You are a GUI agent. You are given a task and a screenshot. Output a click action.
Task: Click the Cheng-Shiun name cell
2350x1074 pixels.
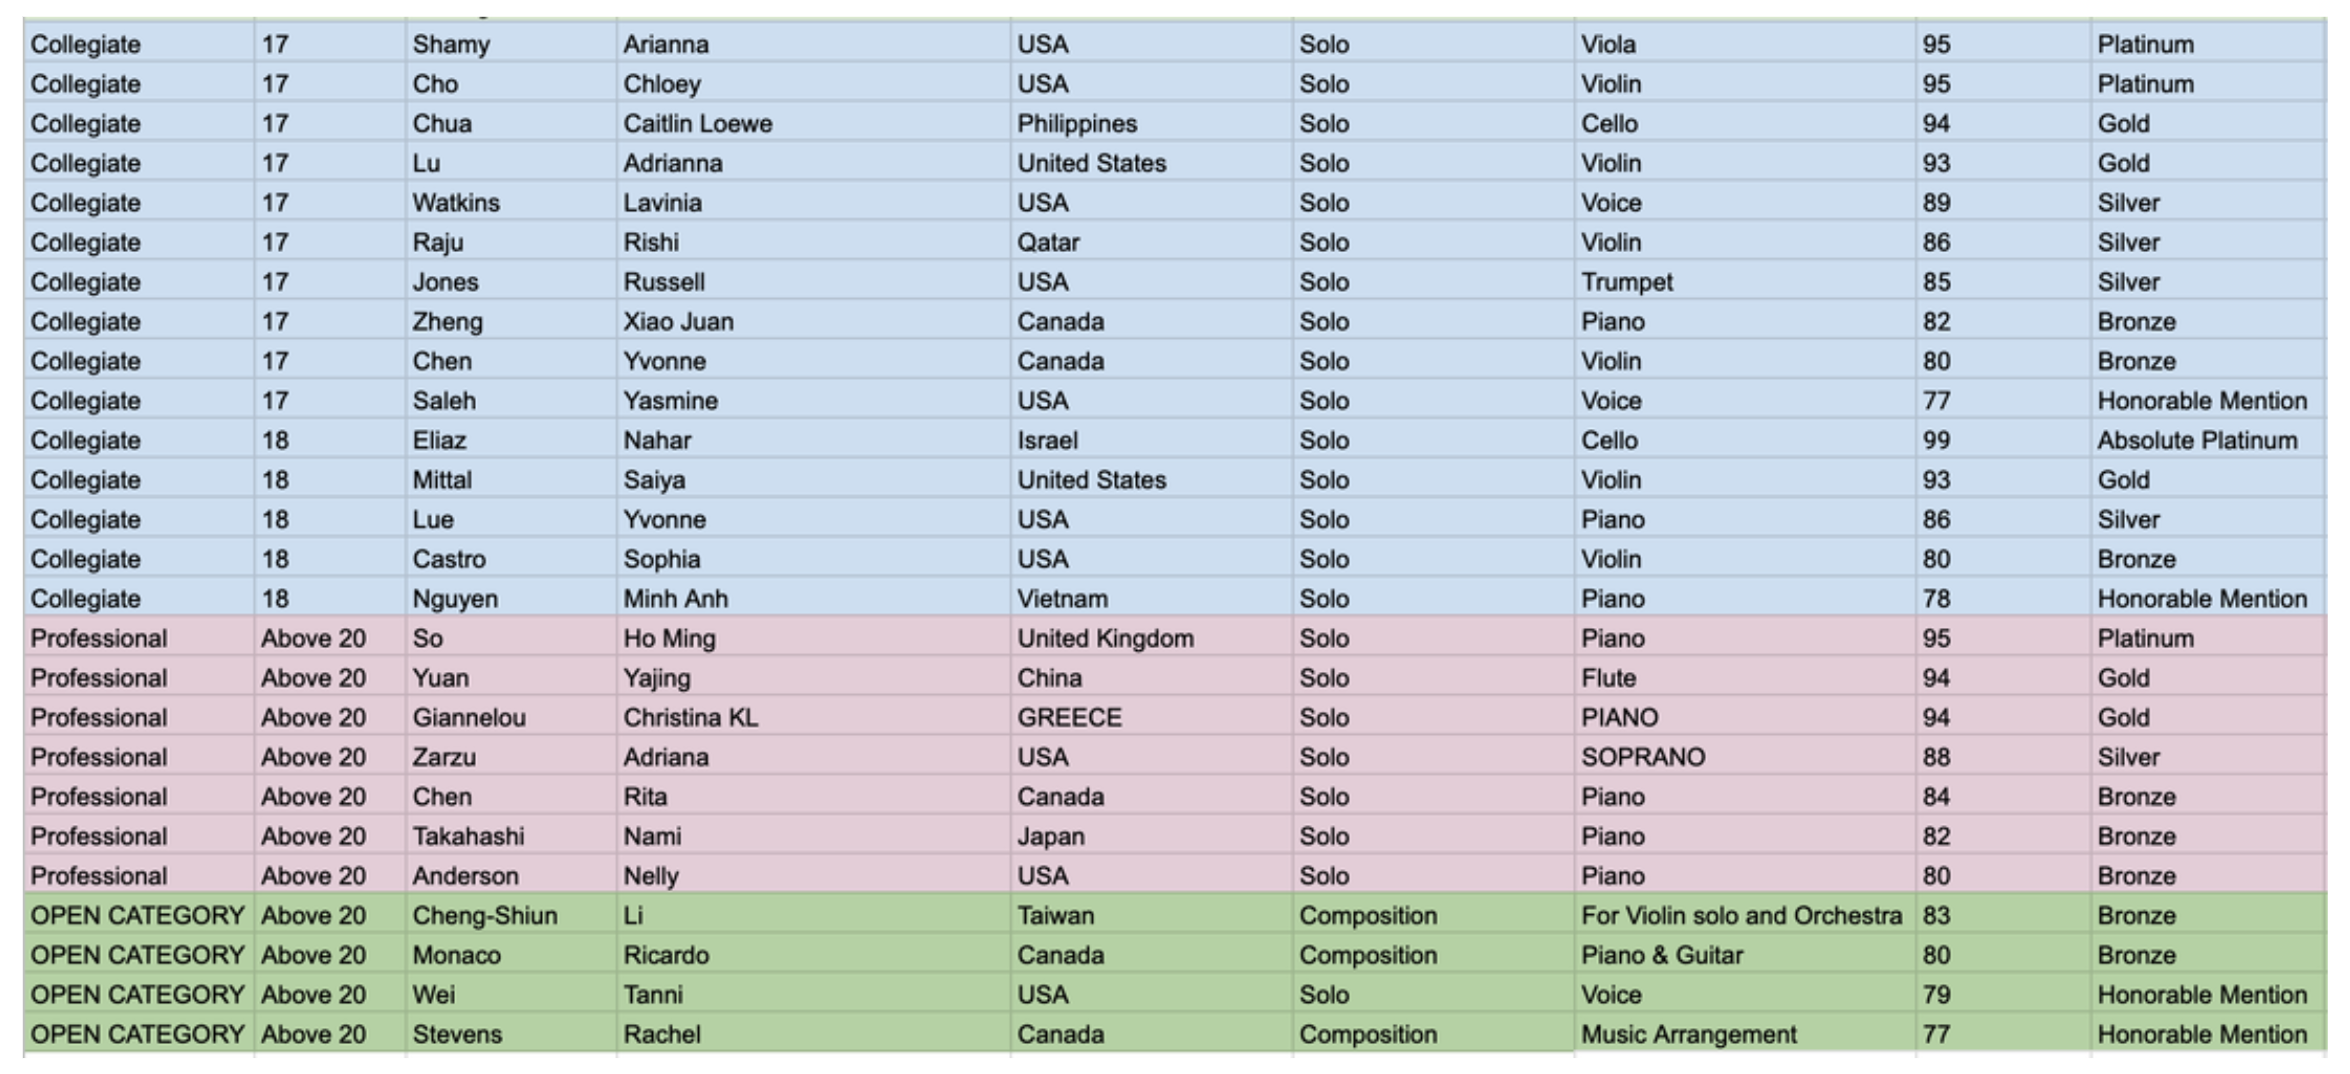[484, 916]
